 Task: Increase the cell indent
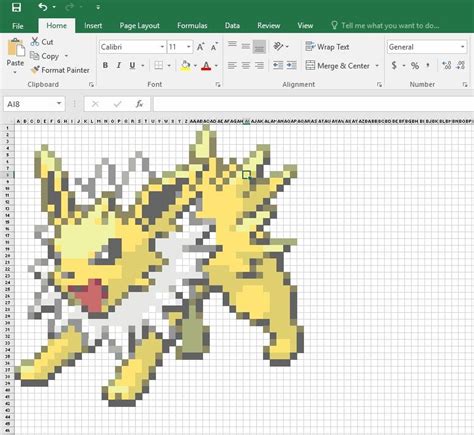pyautogui.click(x=292, y=65)
